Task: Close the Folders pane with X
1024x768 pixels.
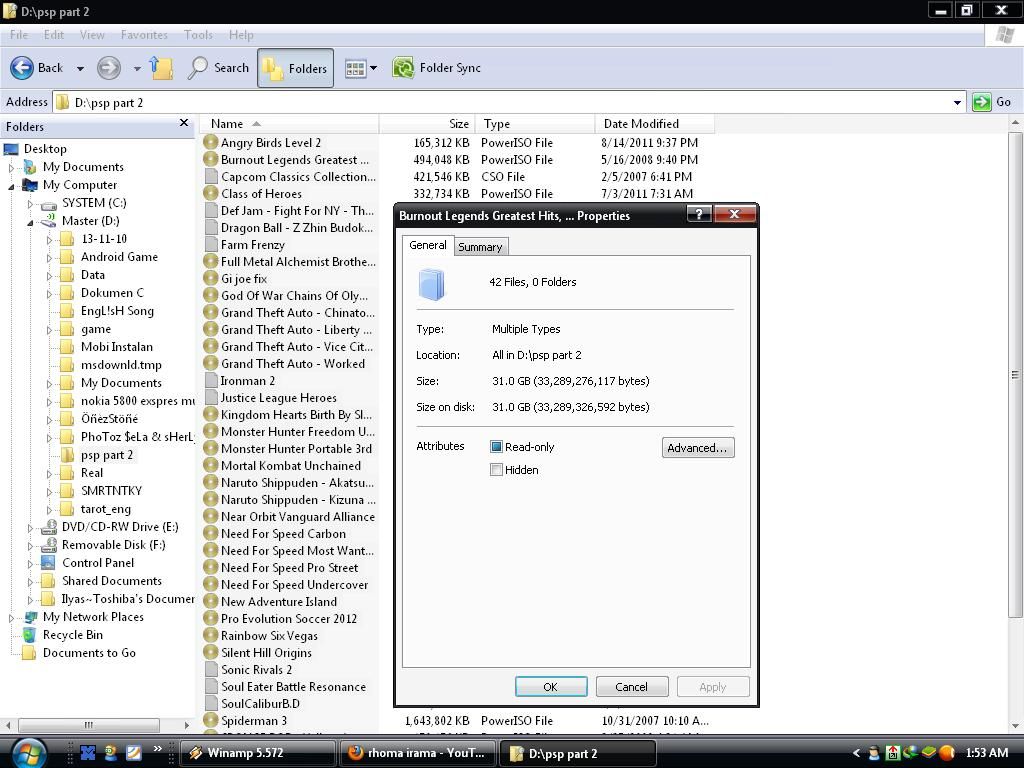Action: tap(184, 123)
